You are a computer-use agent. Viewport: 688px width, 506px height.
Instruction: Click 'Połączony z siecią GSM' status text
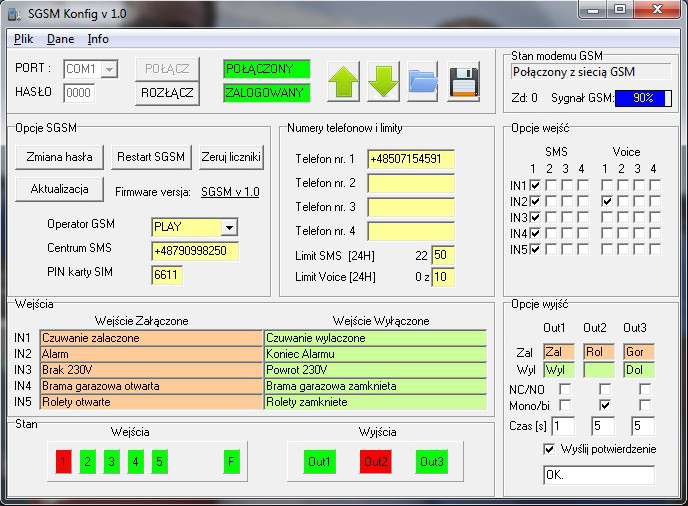pyautogui.click(x=591, y=72)
